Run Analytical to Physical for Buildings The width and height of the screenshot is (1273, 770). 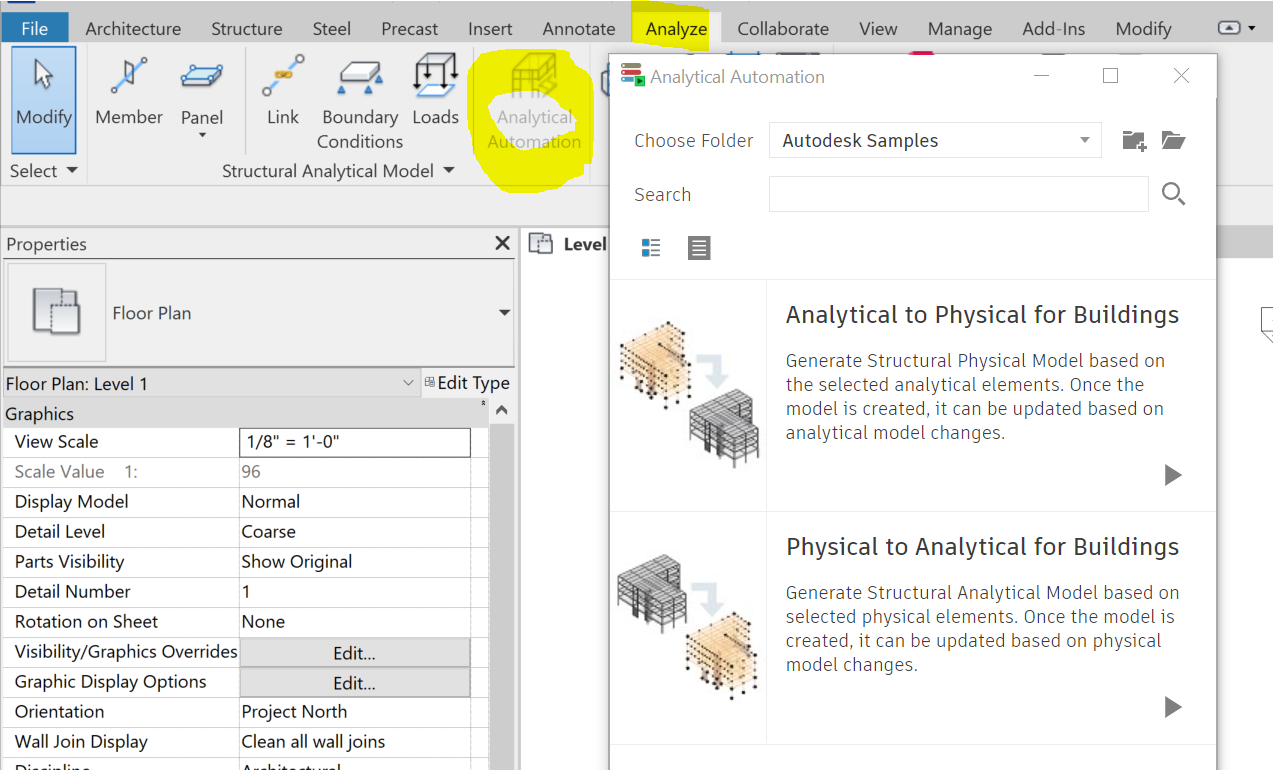(x=1172, y=475)
